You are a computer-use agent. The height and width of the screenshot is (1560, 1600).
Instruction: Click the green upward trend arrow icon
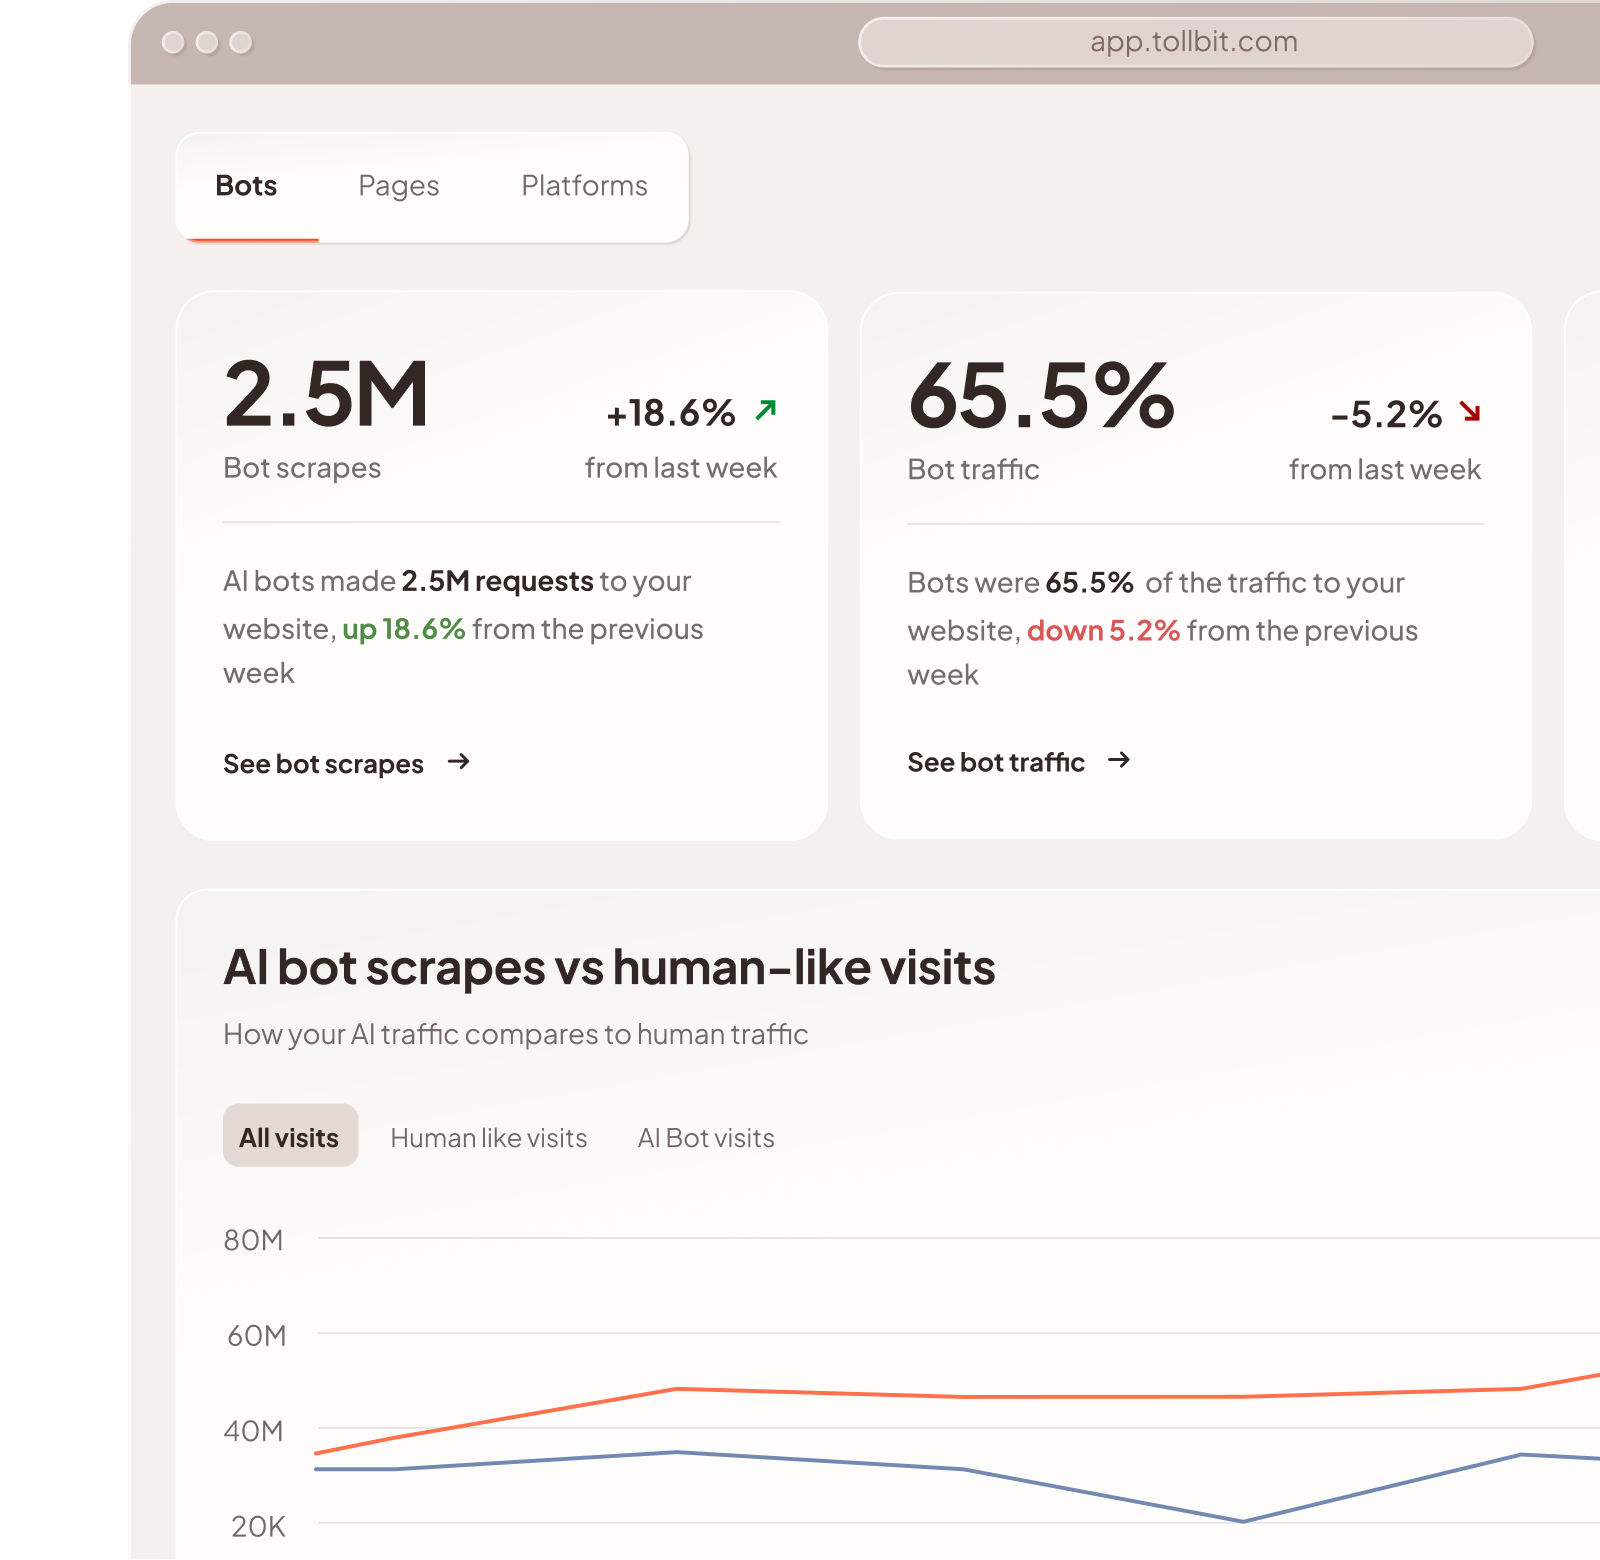coord(765,410)
